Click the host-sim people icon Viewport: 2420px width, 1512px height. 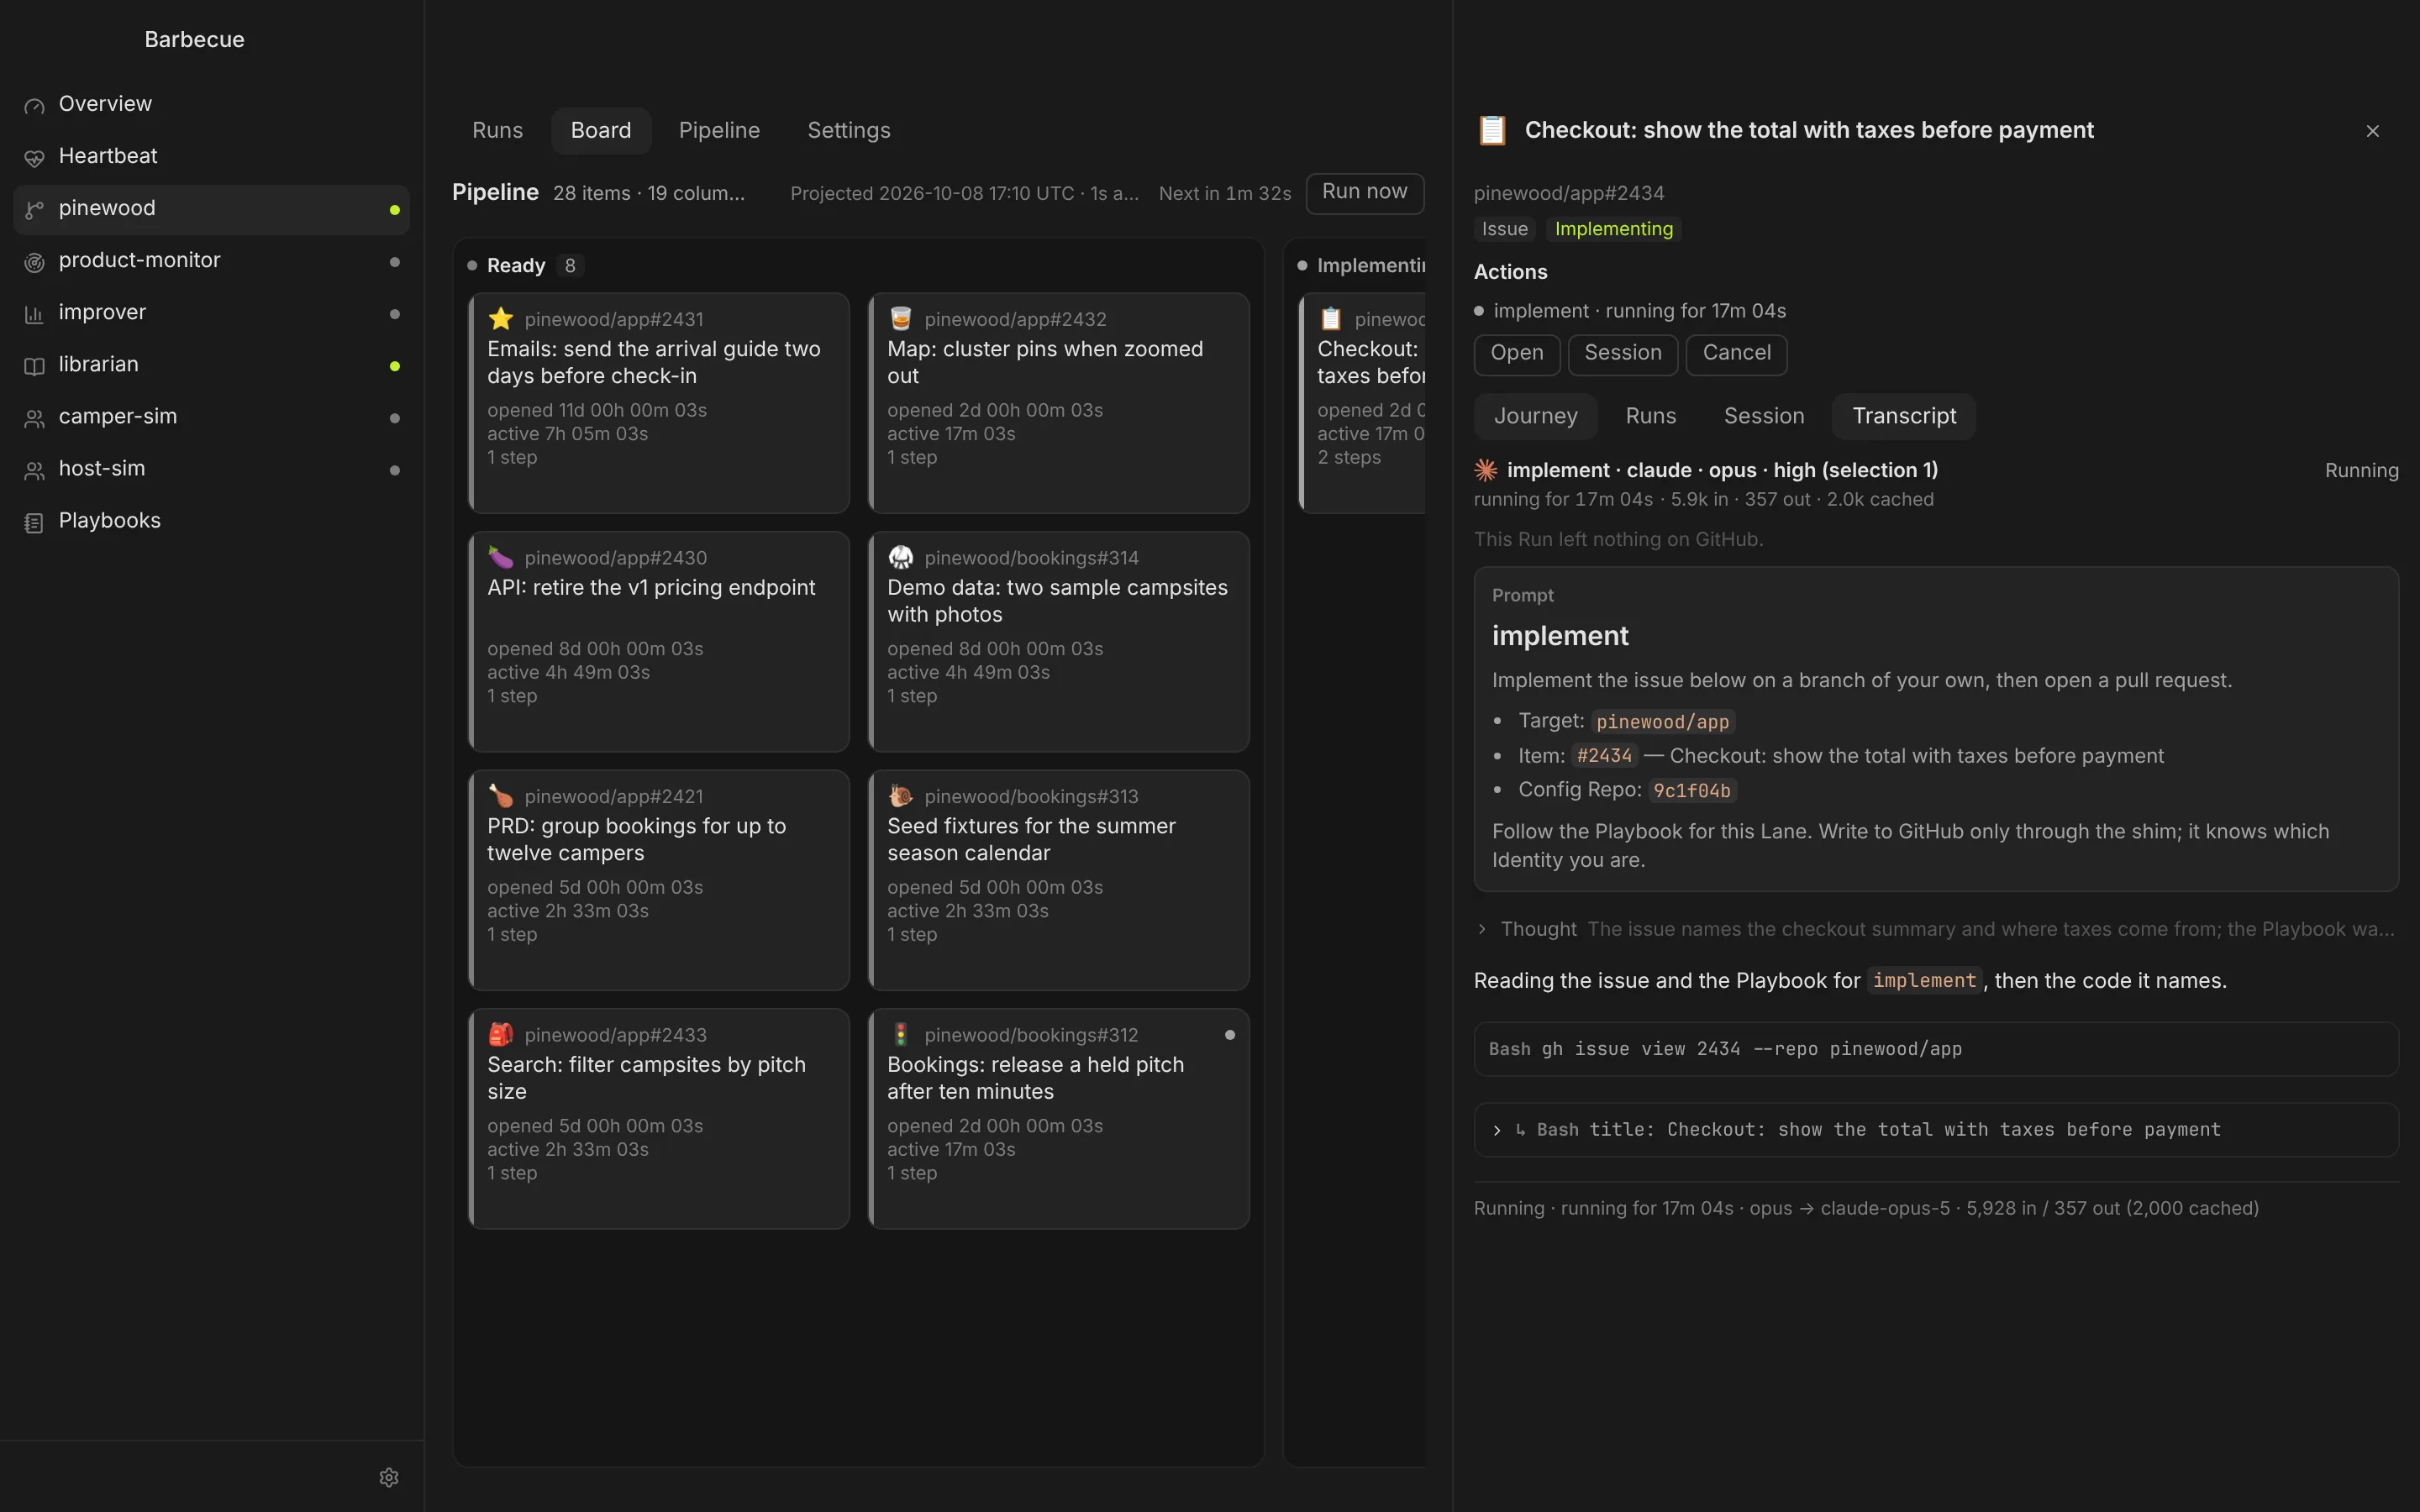34,470
